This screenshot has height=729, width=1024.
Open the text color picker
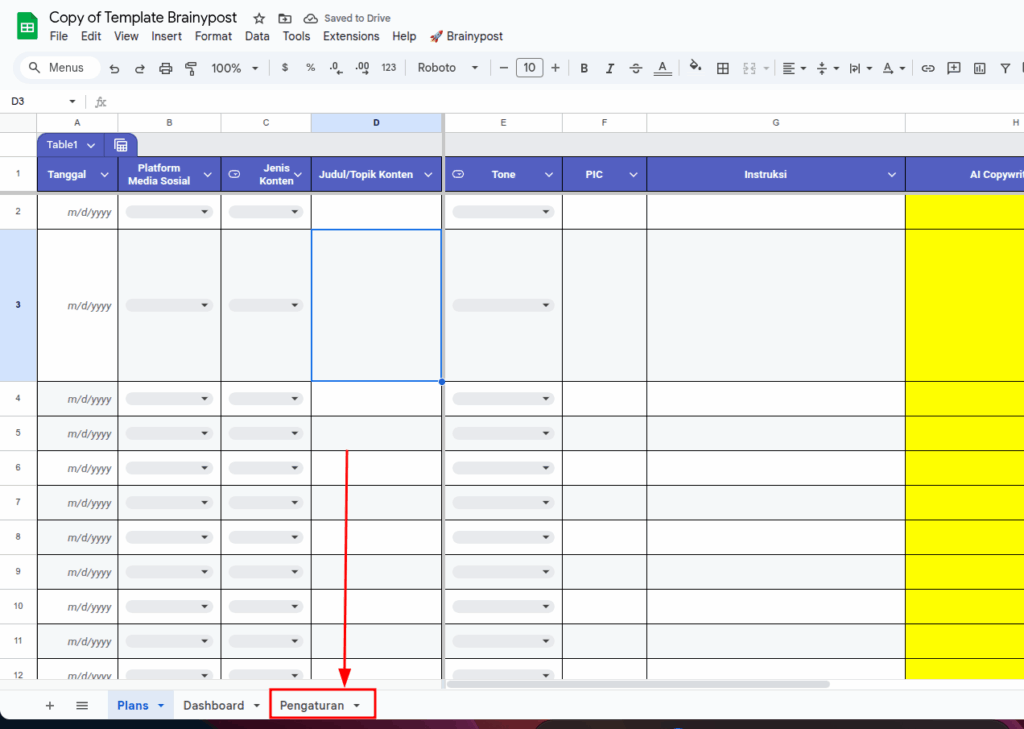[x=662, y=68]
